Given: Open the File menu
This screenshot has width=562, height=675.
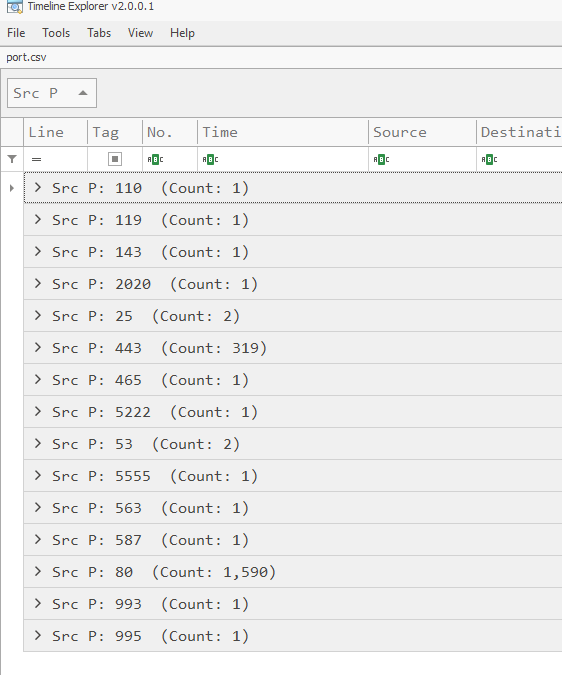Looking at the screenshot, I should click(16, 33).
